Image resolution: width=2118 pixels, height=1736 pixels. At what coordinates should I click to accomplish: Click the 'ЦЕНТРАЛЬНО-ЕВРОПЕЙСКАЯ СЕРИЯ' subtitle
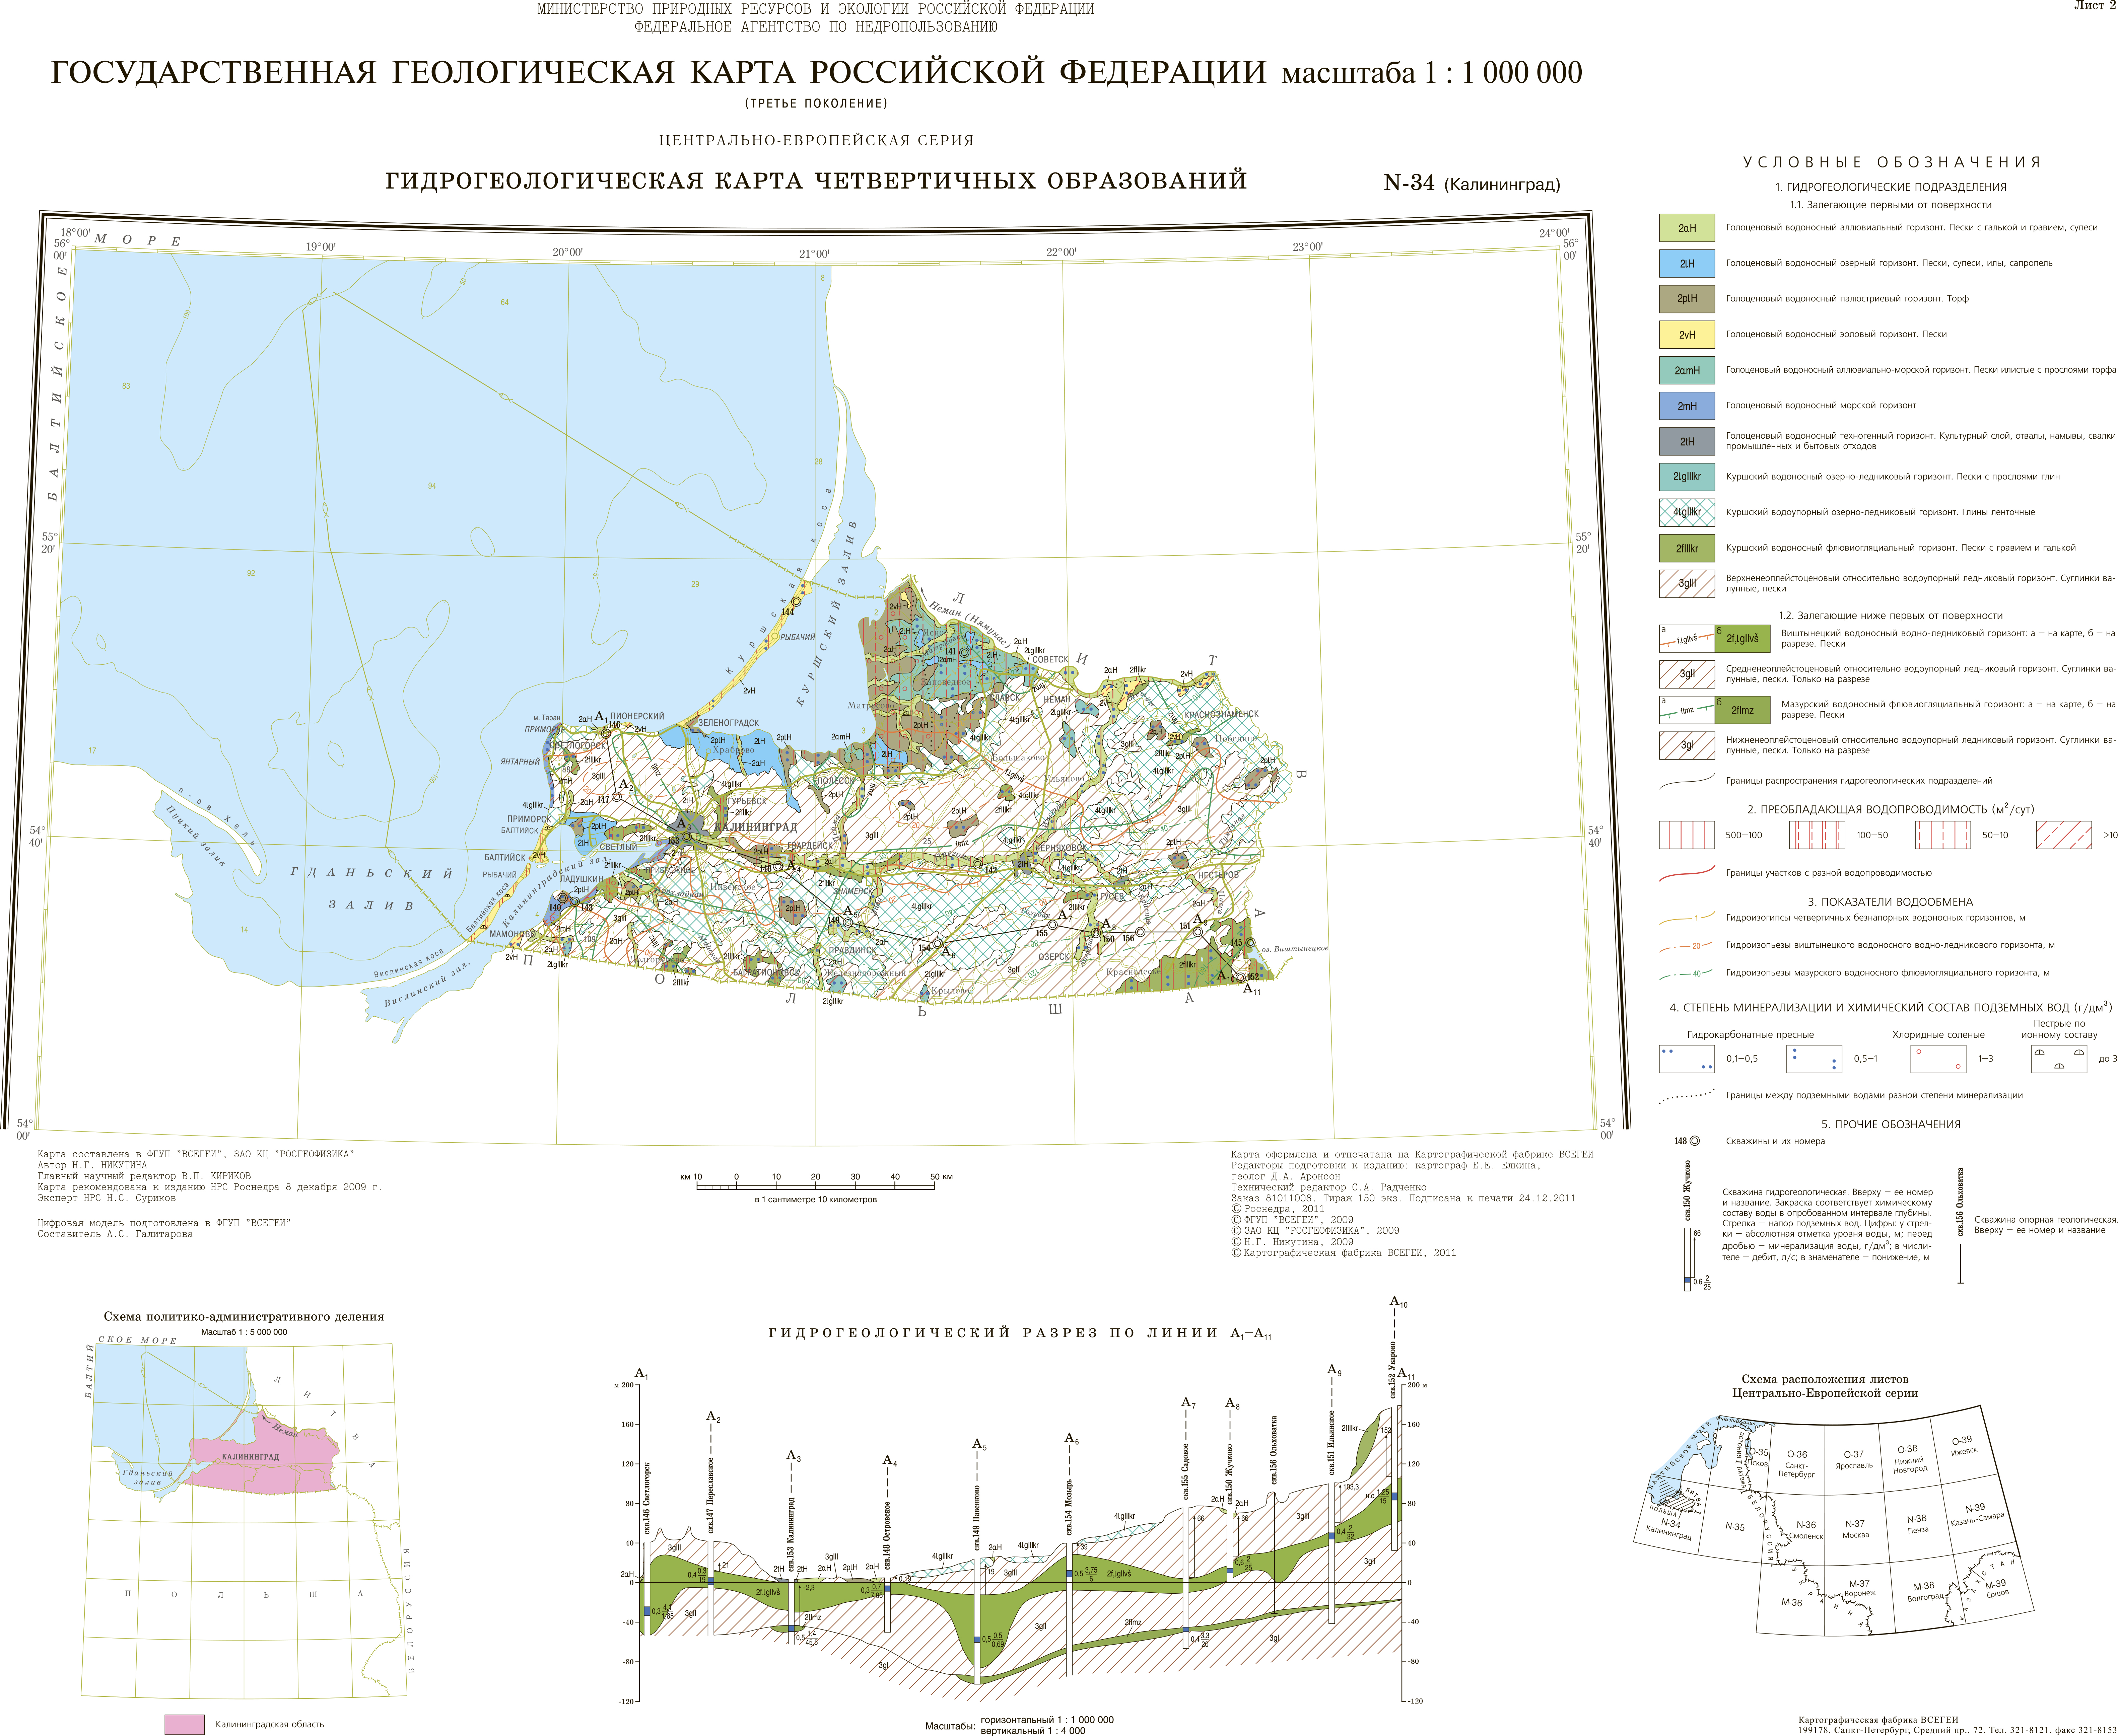(816, 141)
